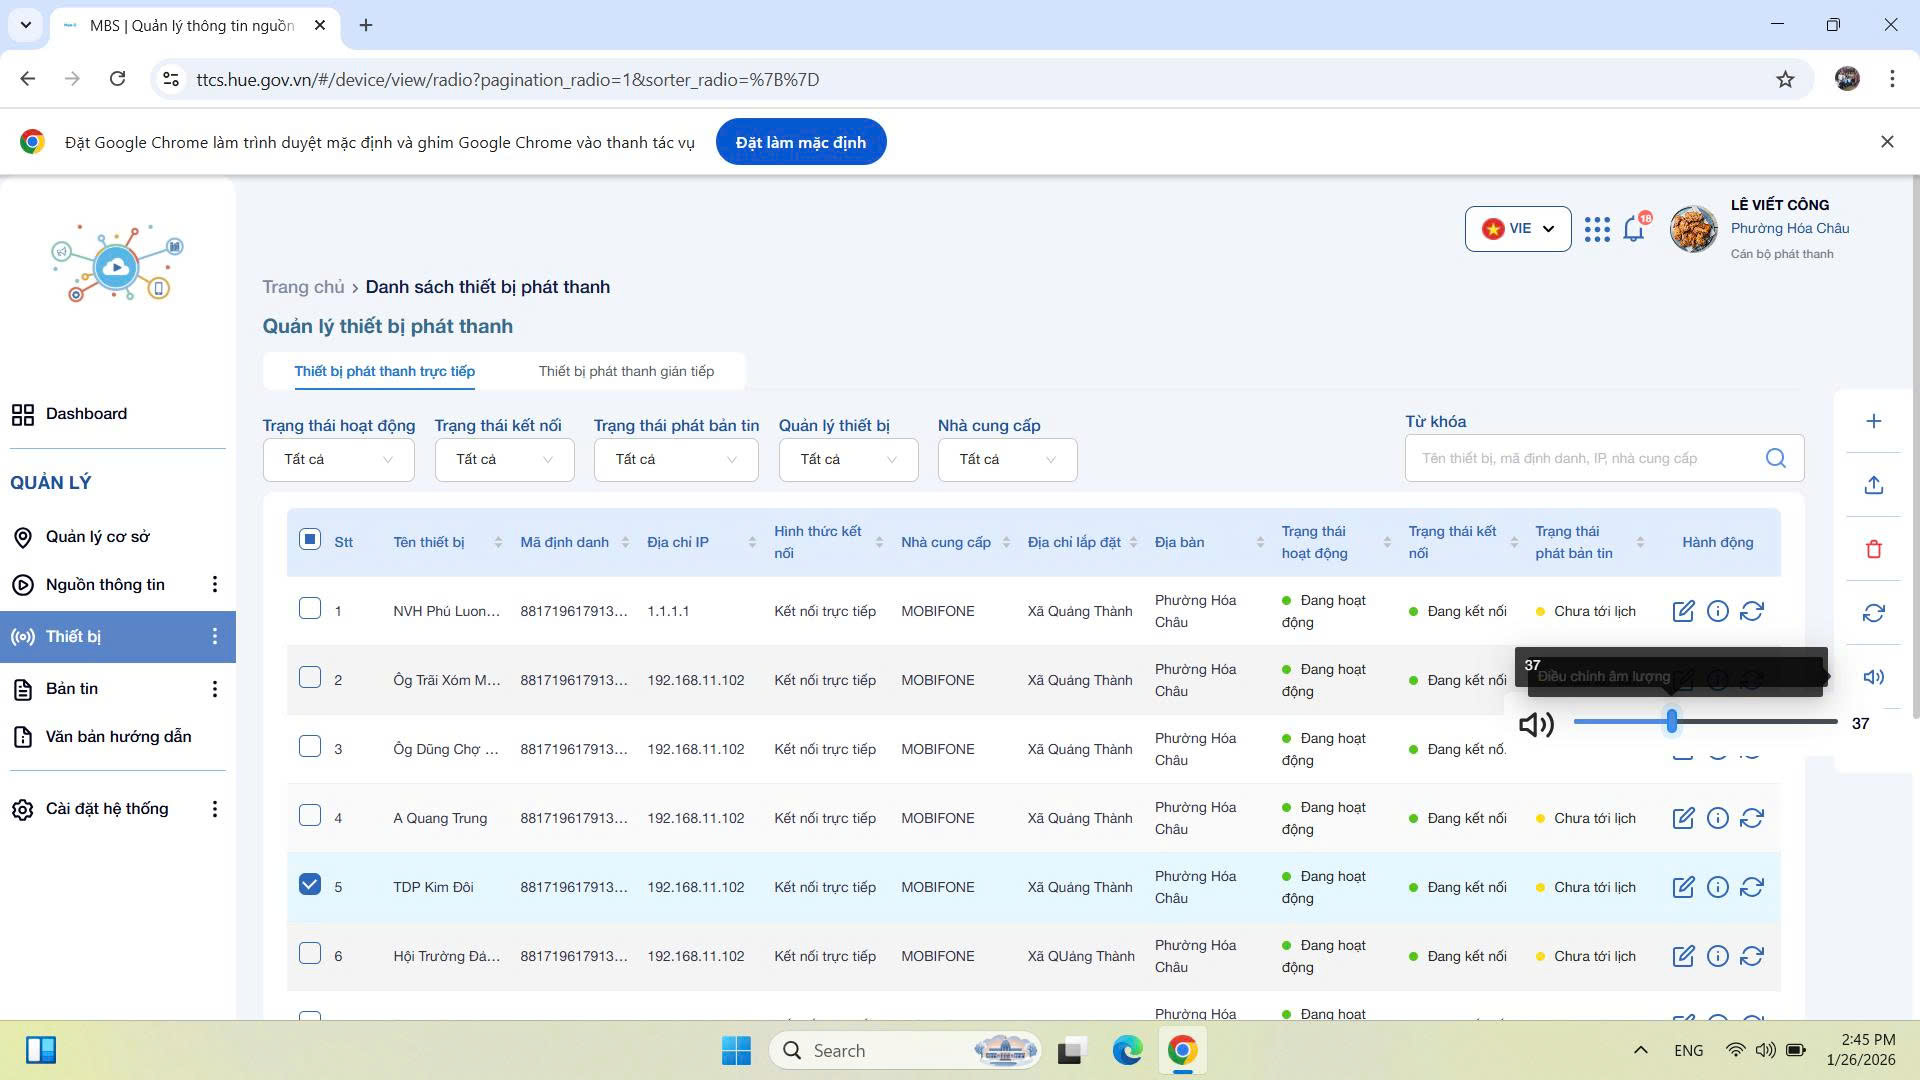The width and height of the screenshot is (1920, 1080).
Task: Click the upload icon in right toolbar
Action: click(x=1873, y=485)
